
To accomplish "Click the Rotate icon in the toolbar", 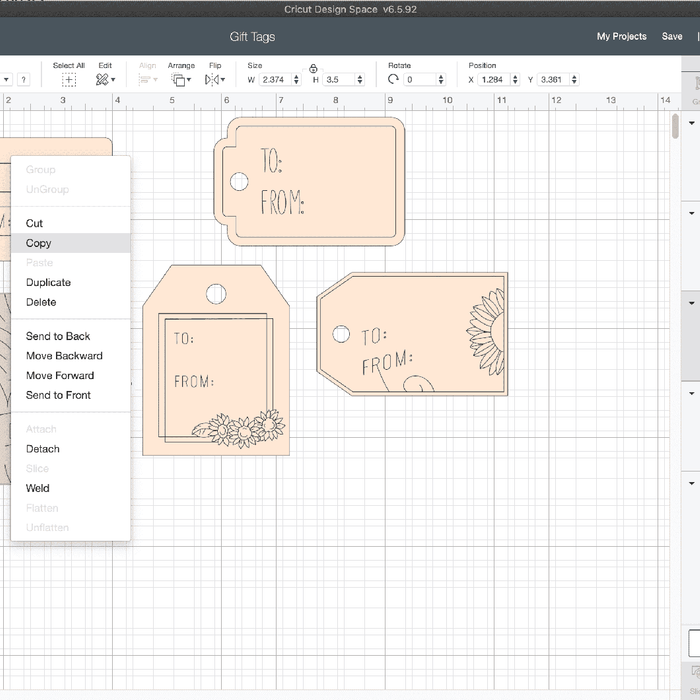I will point(394,80).
